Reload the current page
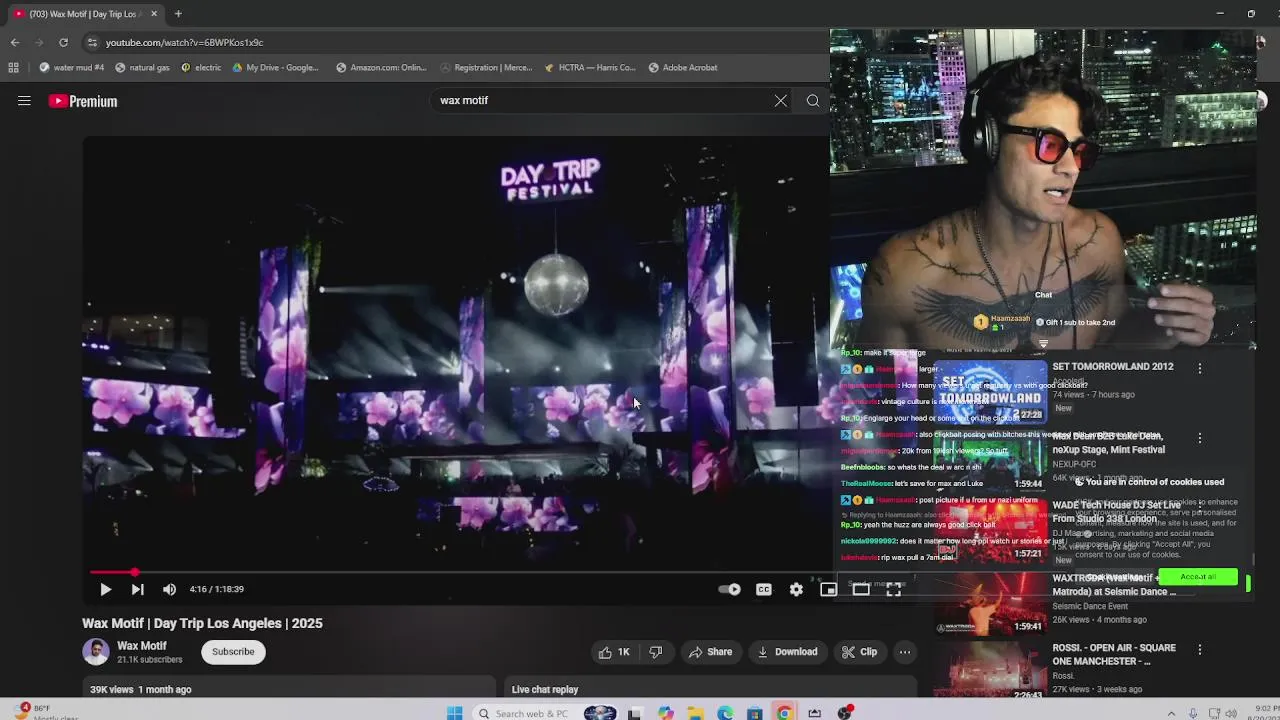This screenshot has width=1280, height=720. point(63,42)
